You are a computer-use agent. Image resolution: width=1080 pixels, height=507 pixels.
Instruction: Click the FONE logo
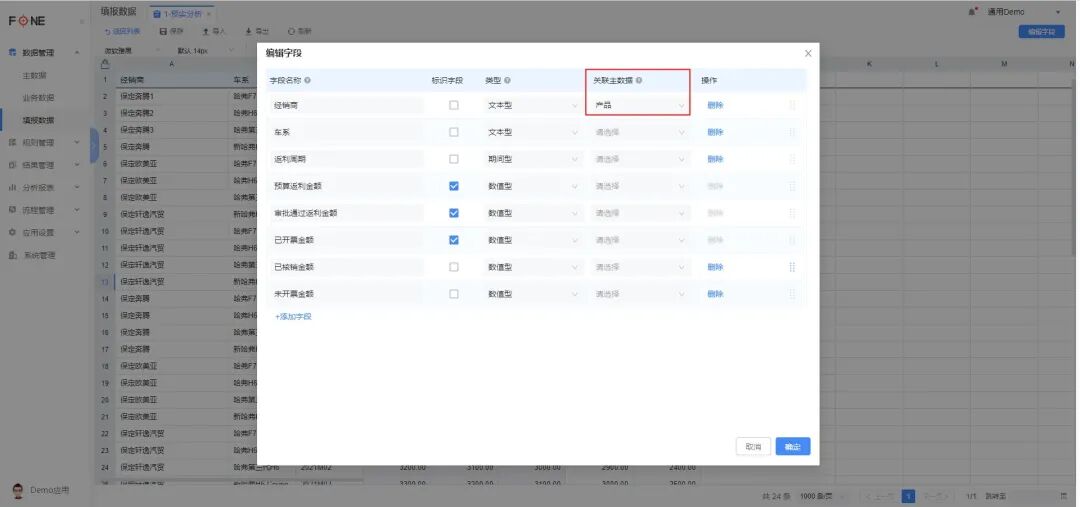(x=27, y=21)
